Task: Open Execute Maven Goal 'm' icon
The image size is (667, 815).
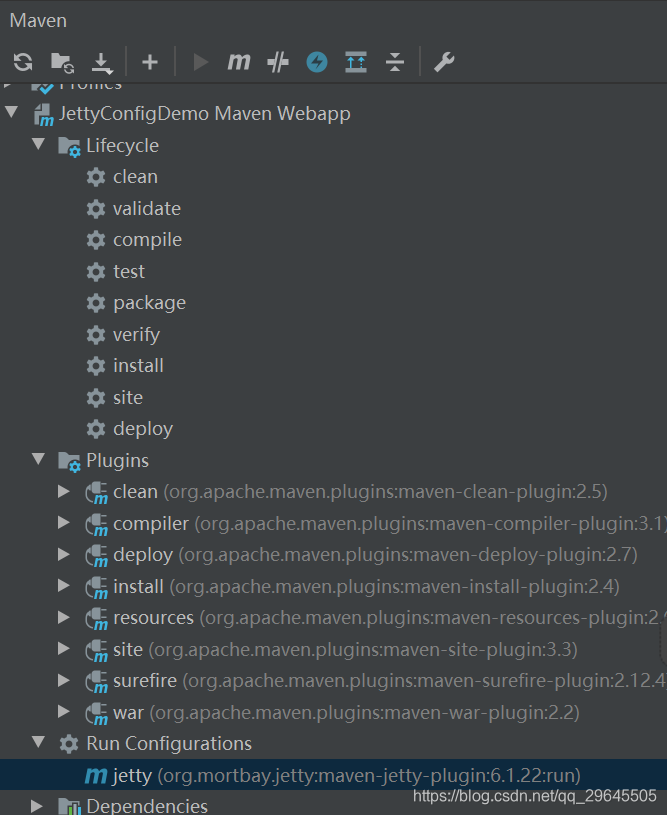Action: click(239, 62)
